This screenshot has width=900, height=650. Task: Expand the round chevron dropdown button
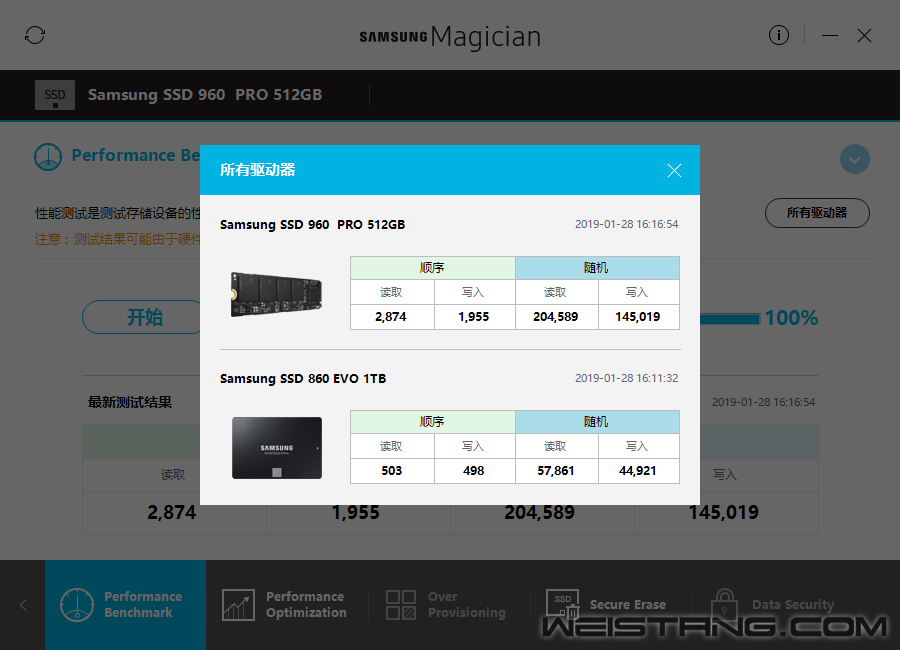tap(855, 159)
